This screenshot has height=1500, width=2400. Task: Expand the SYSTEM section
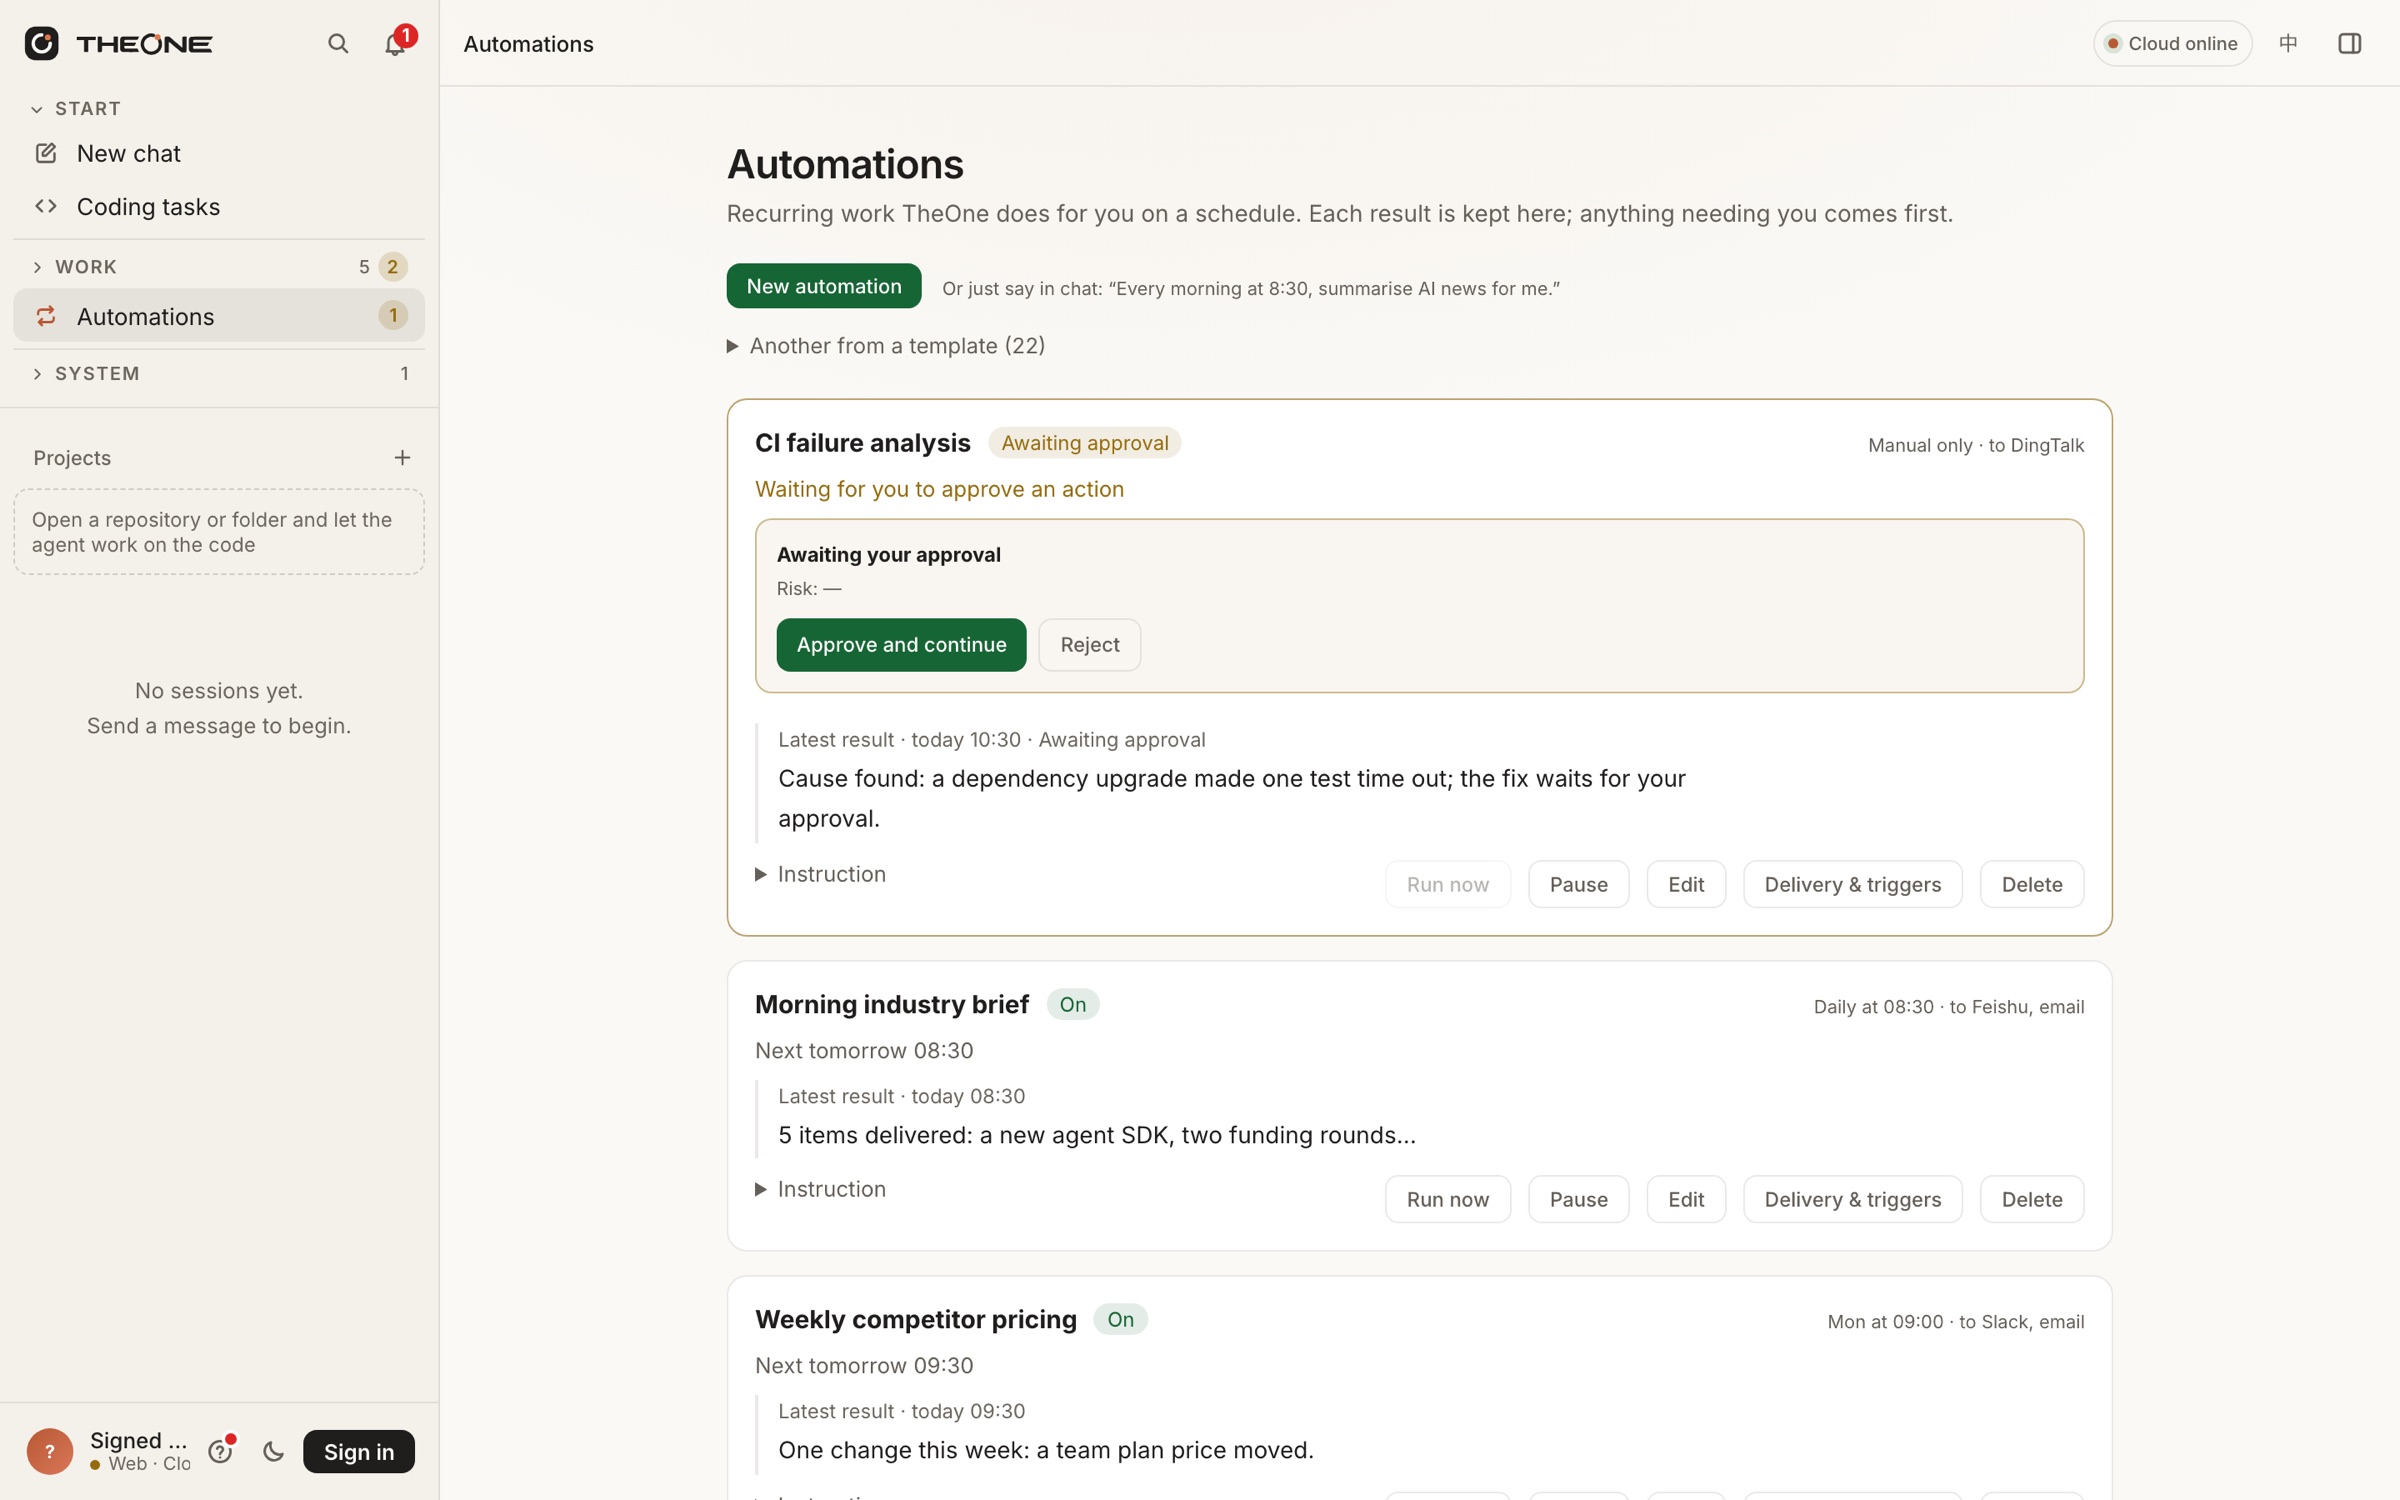219,374
